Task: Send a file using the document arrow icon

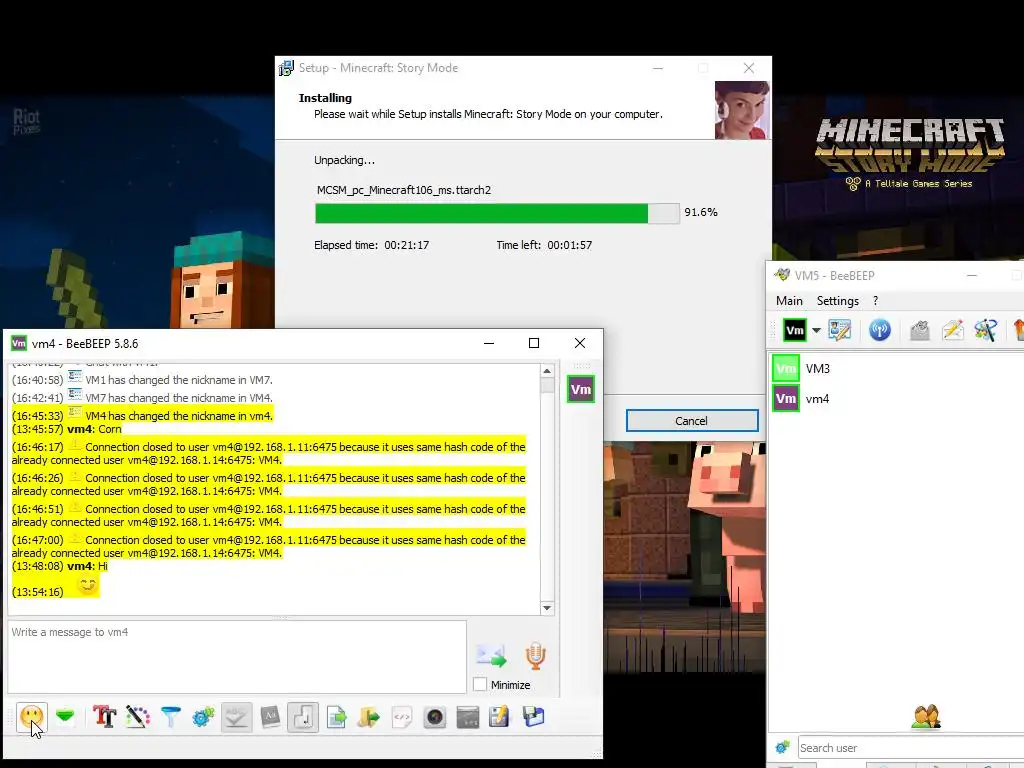Action: [x=336, y=718]
